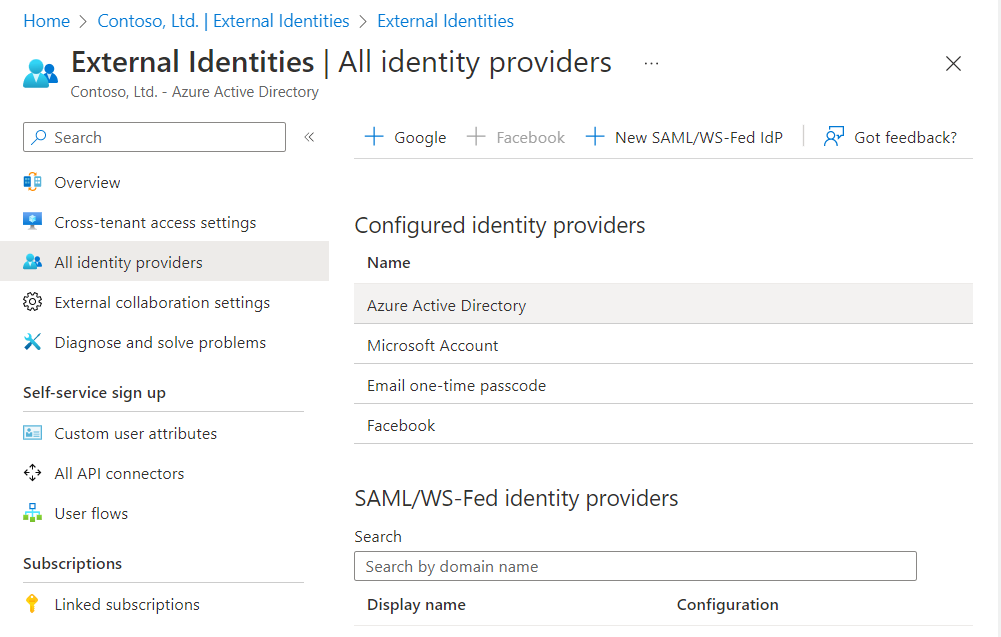Click the Cross-tenant access settings icon
Image resolution: width=1001 pixels, height=637 pixels.
tap(33, 222)
